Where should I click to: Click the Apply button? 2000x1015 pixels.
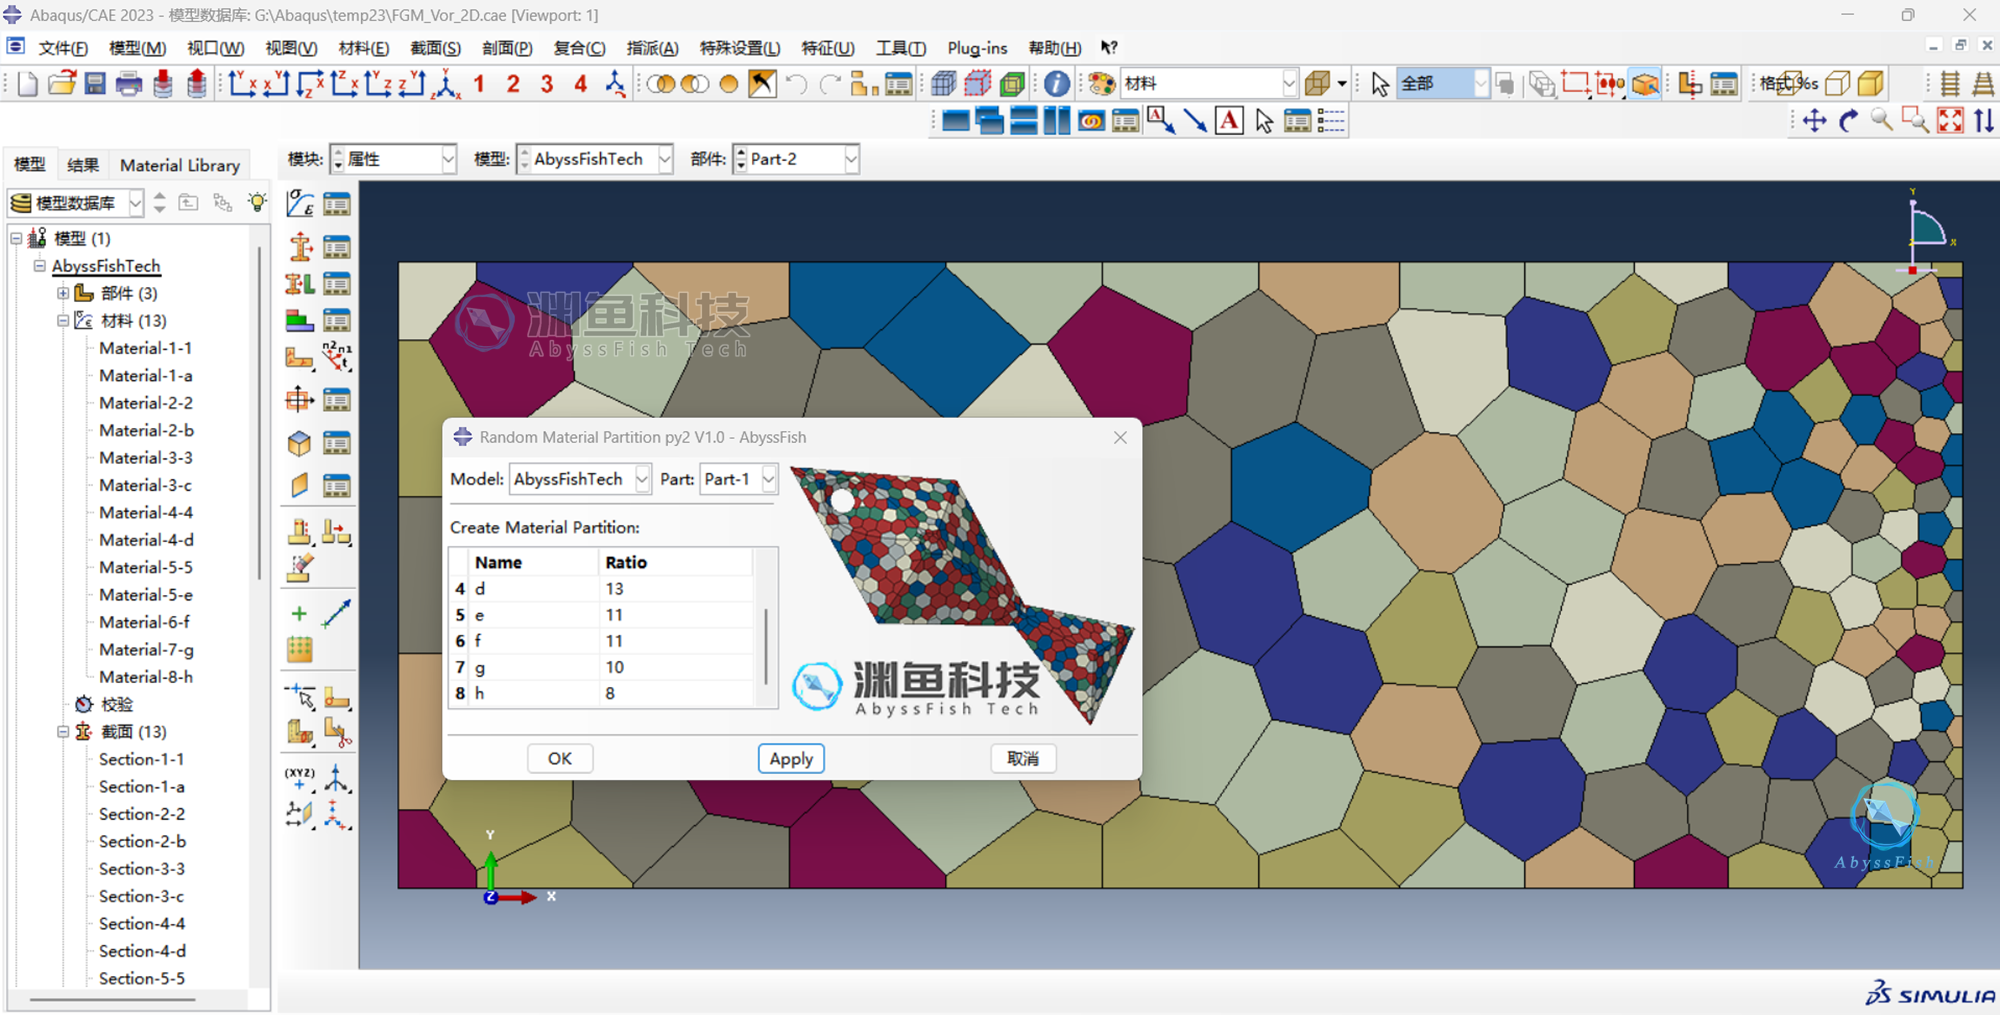(791, 758)
